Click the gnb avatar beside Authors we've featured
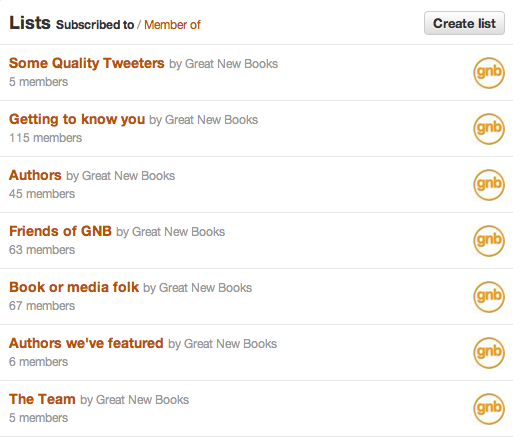 489,353
